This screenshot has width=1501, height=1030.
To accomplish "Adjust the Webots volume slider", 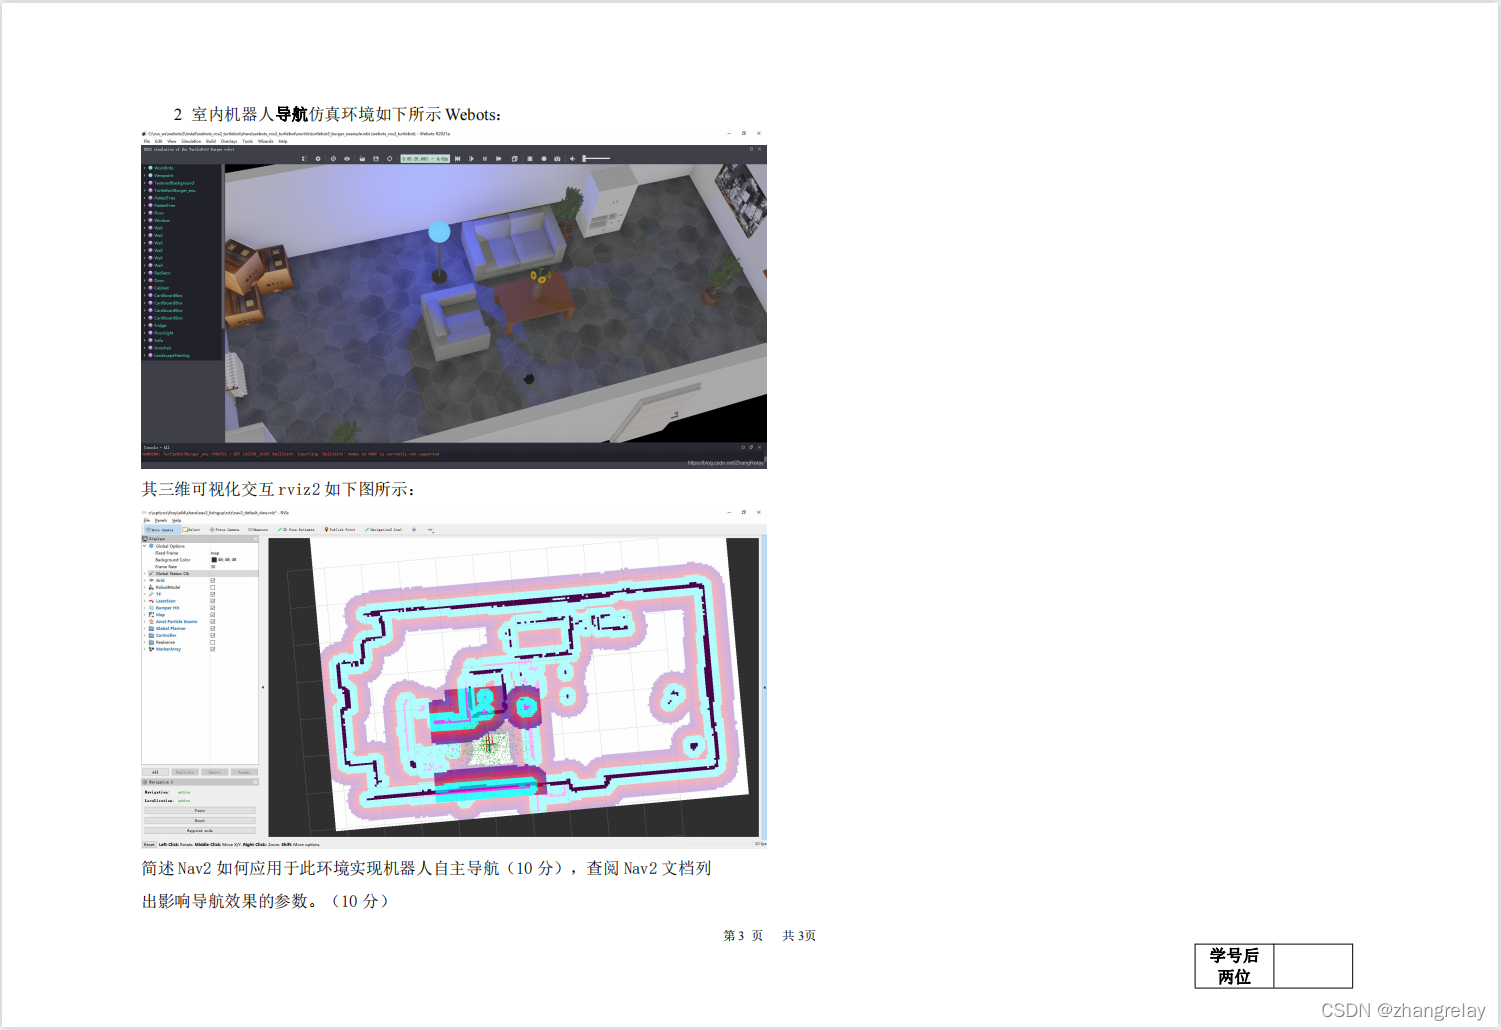I will 596,158.
